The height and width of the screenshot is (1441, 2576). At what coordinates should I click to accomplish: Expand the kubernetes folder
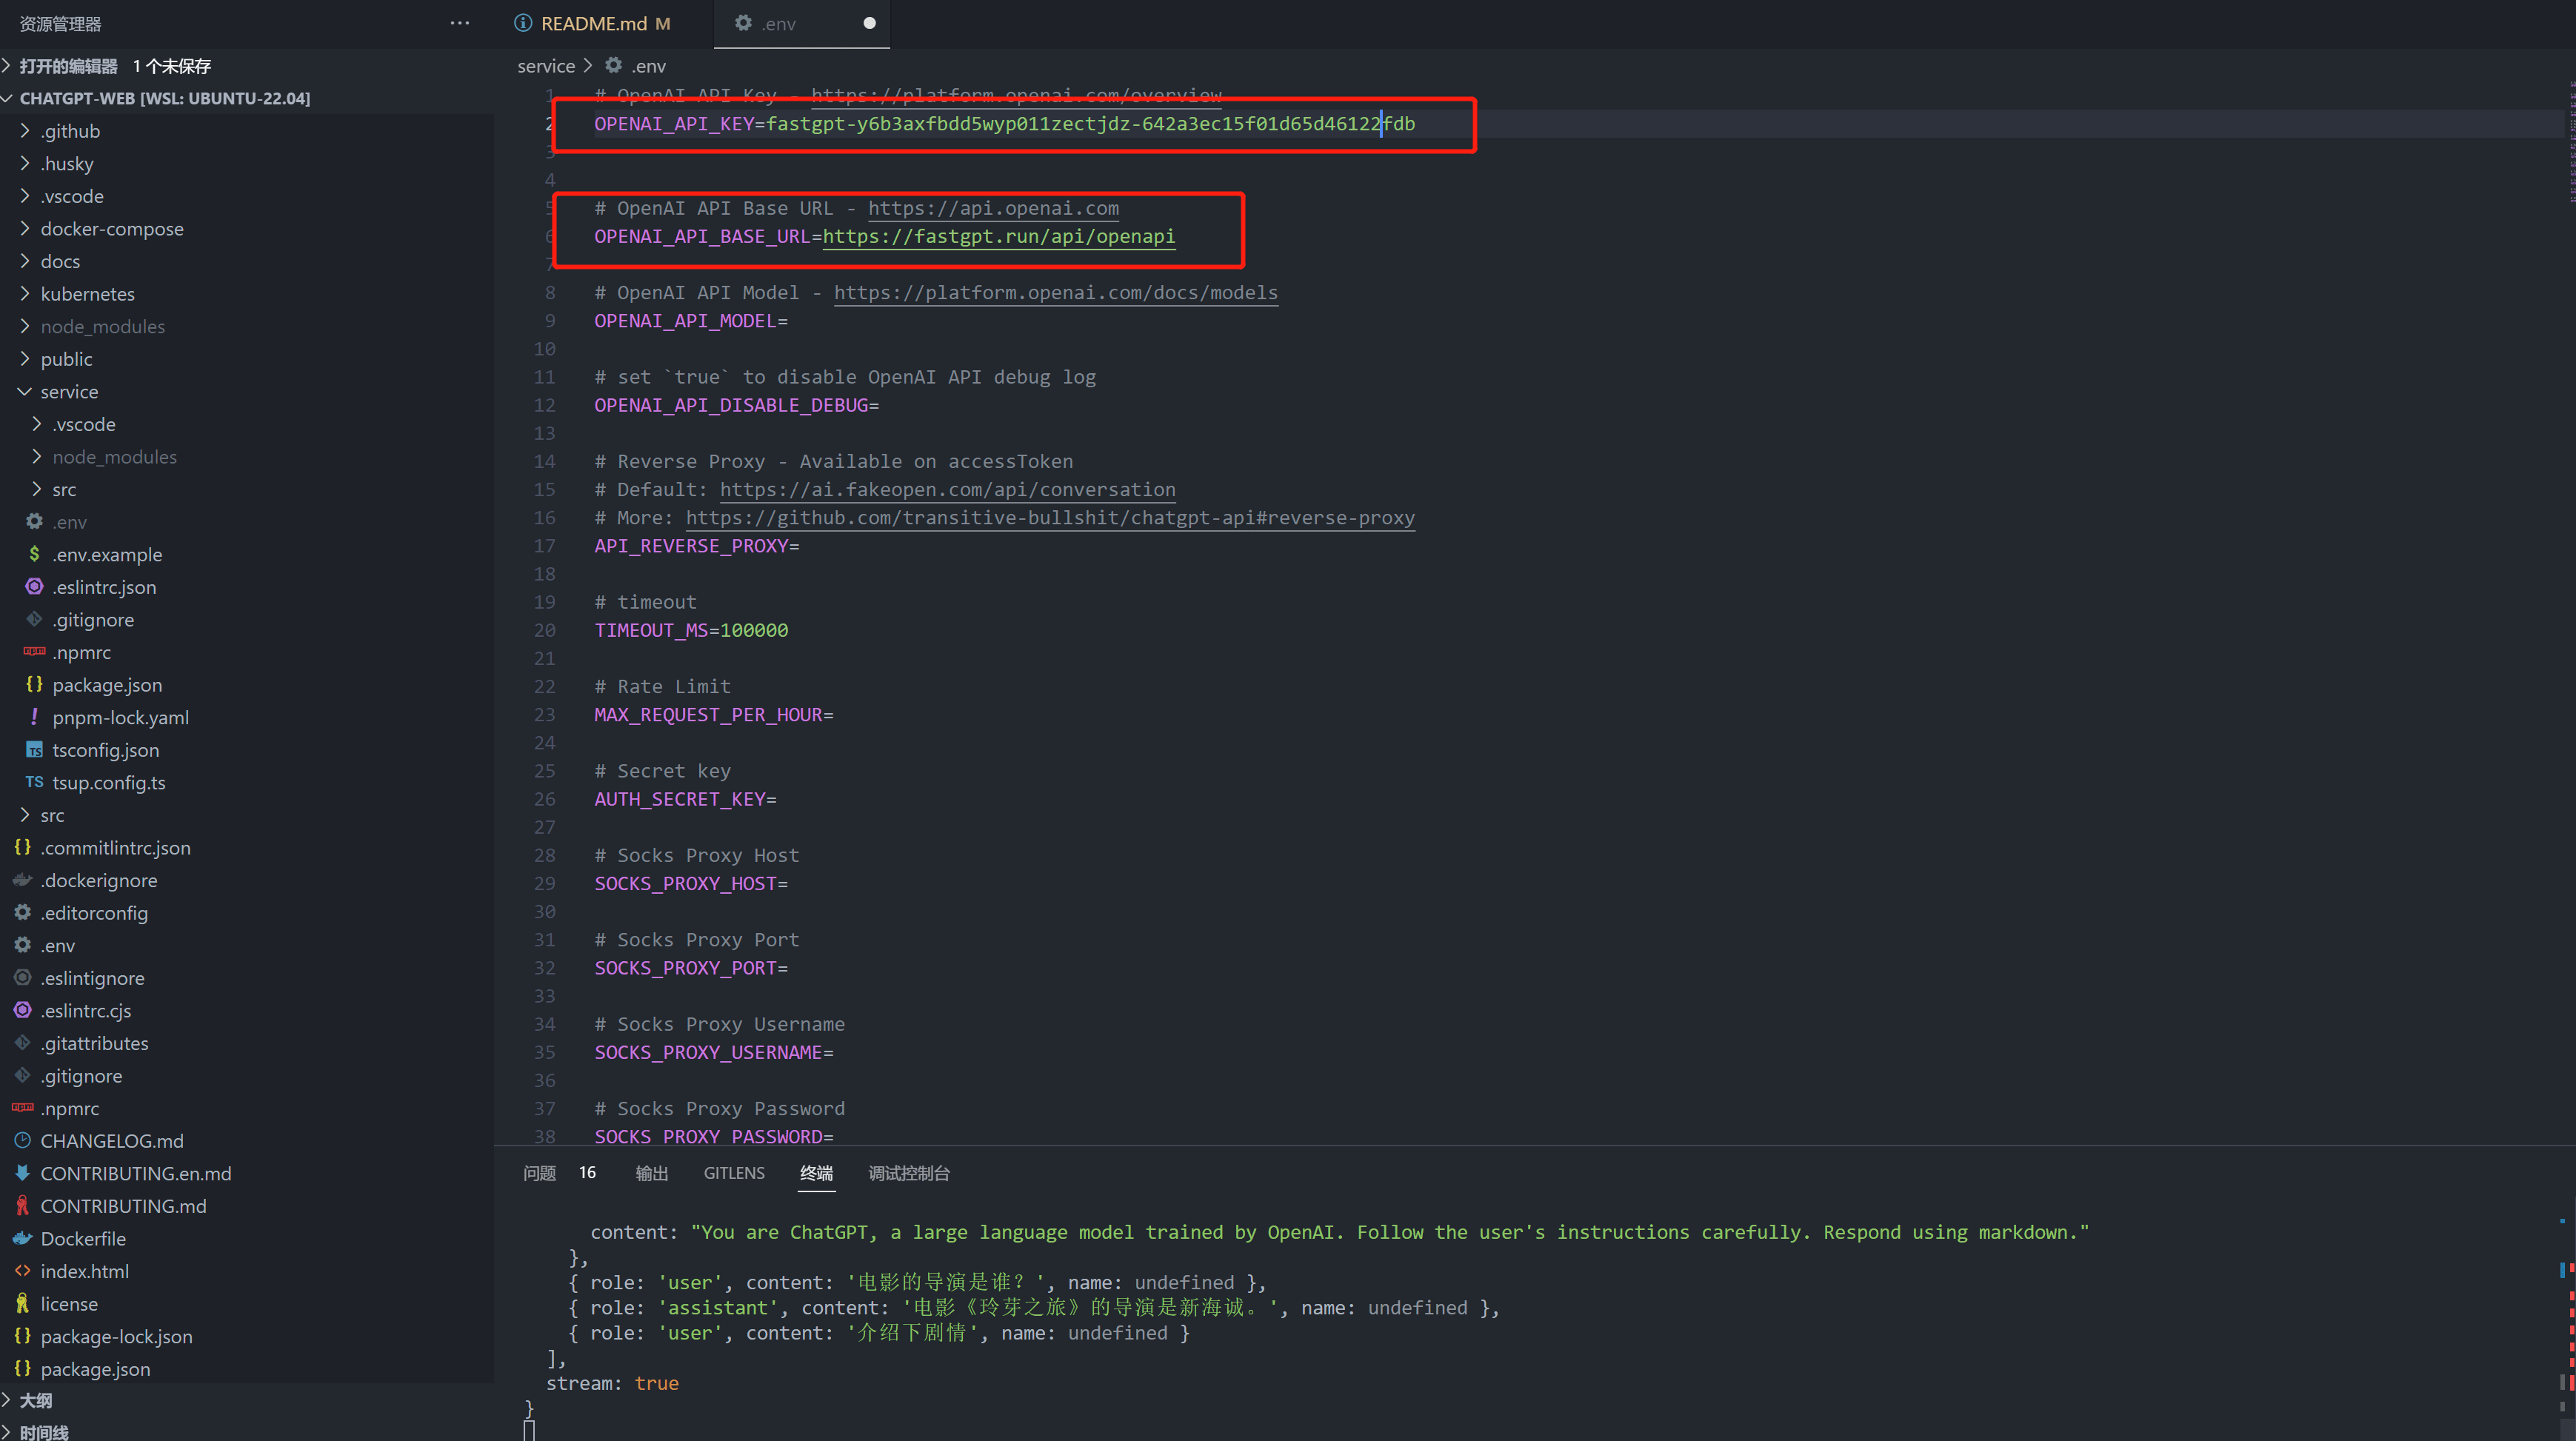click(x=88, y=293)
